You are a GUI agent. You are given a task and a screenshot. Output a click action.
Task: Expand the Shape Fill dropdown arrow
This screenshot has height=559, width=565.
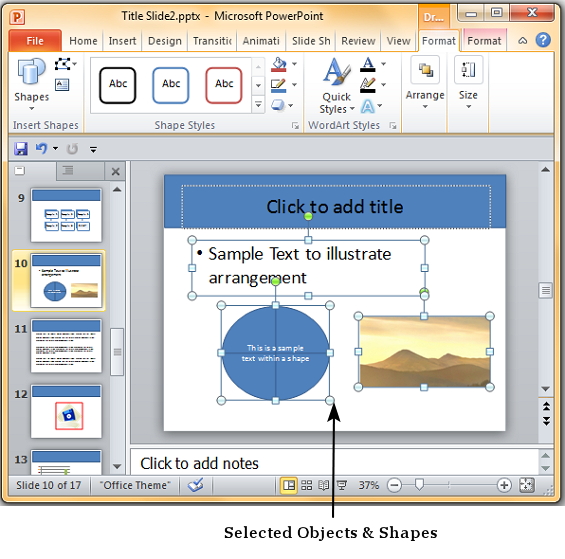294,64
